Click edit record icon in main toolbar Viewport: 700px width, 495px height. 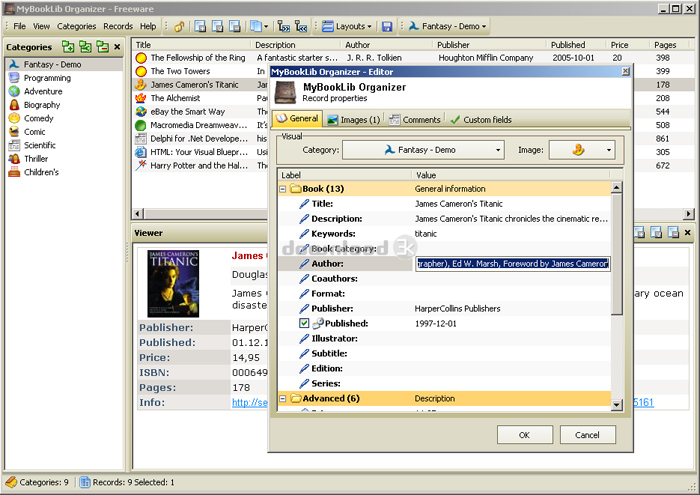pyautogui.click(x=217, y=26)
